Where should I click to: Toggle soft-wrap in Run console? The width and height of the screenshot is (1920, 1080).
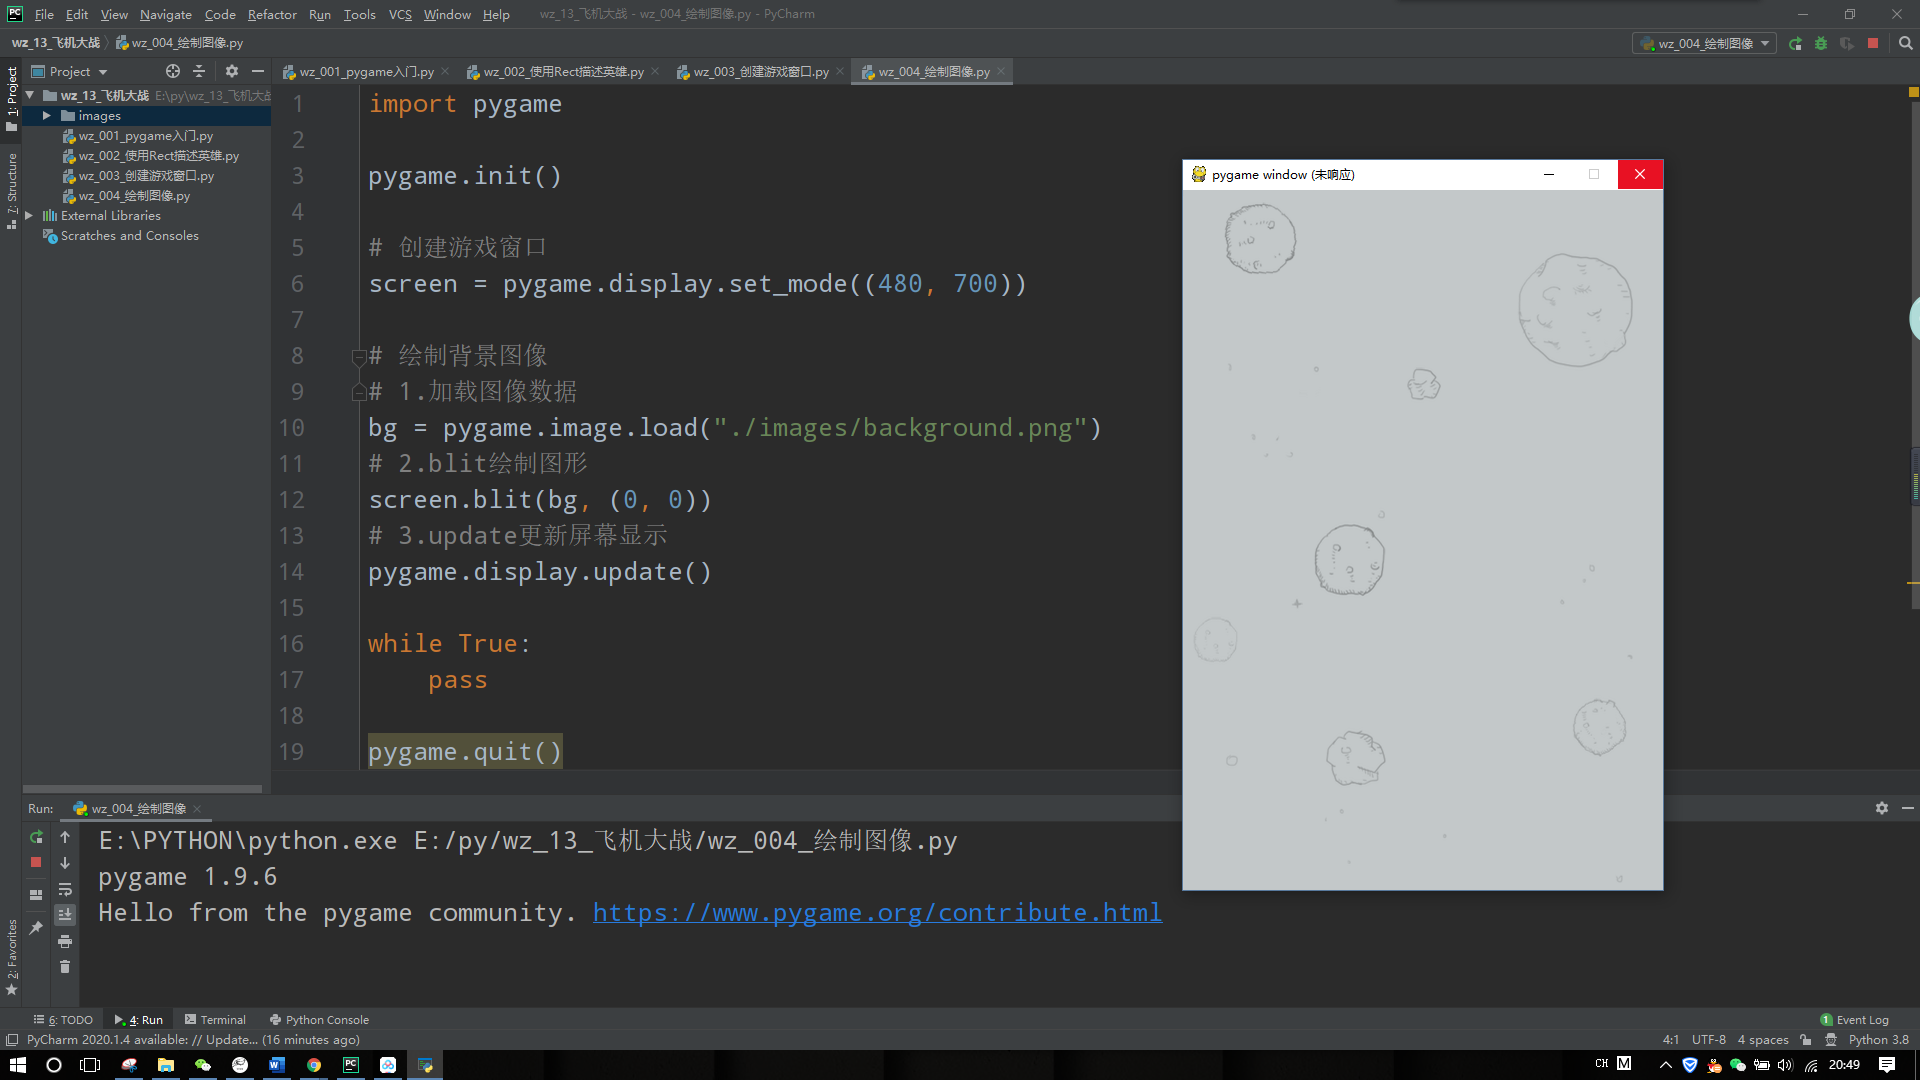coord(65,889)
